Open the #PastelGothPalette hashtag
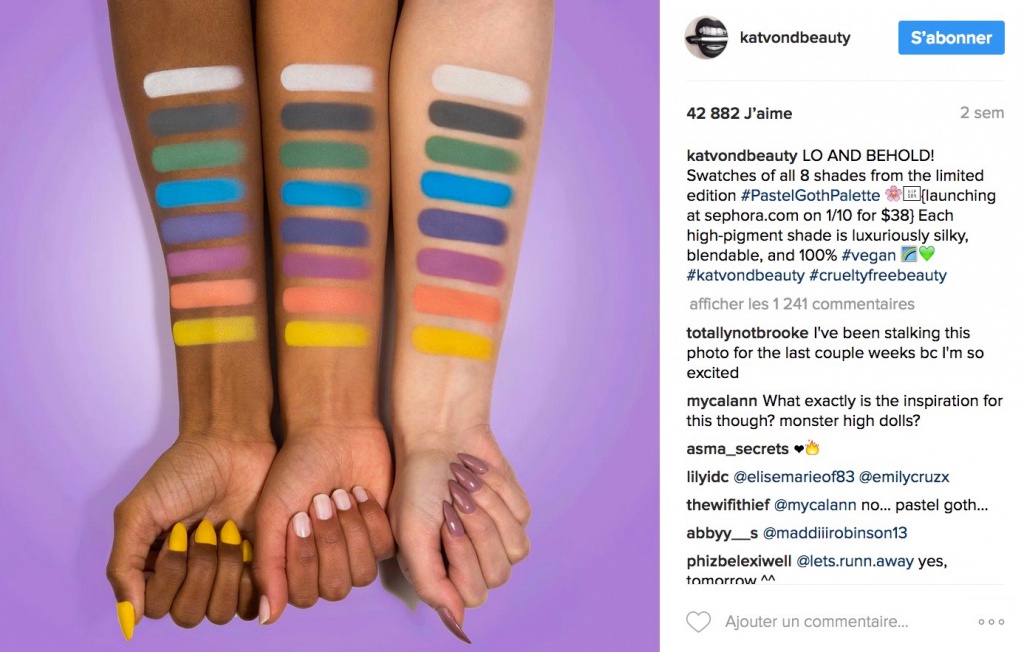Screen dimensions: 1024x652 810,195
